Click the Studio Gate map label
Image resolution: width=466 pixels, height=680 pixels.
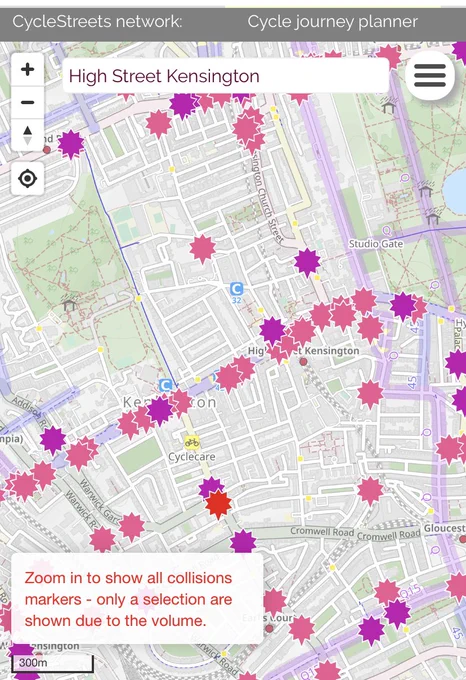tap(376, 244)
